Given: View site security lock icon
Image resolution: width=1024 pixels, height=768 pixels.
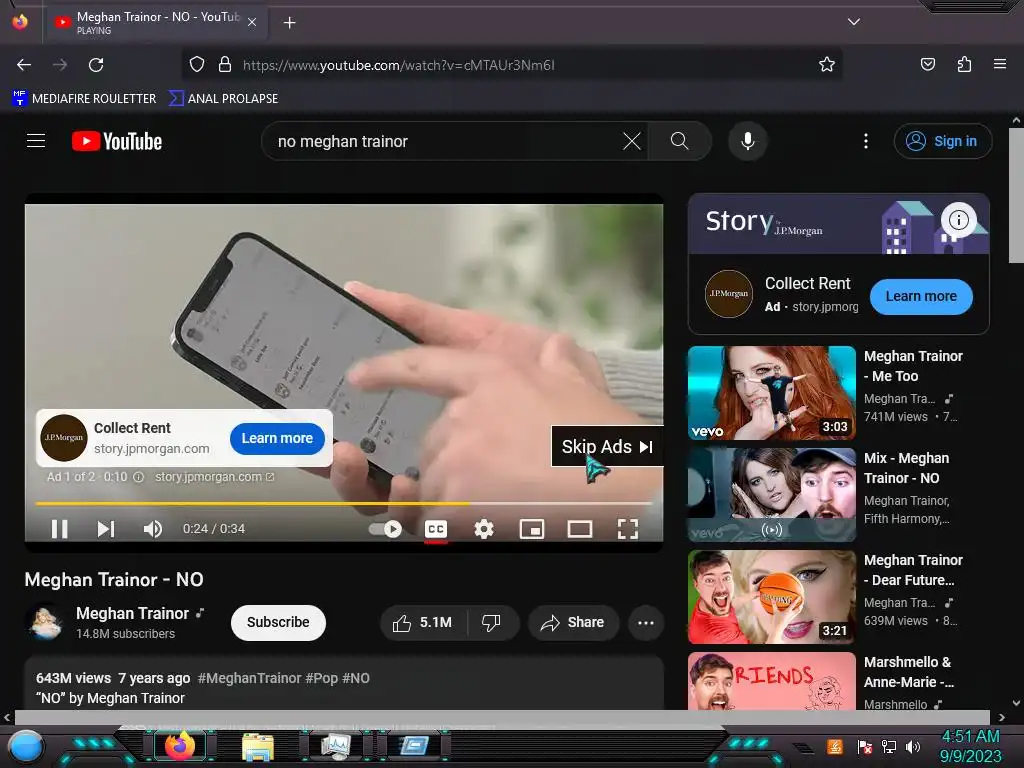Looking at the screenshot, I should [x=225, y=65].
